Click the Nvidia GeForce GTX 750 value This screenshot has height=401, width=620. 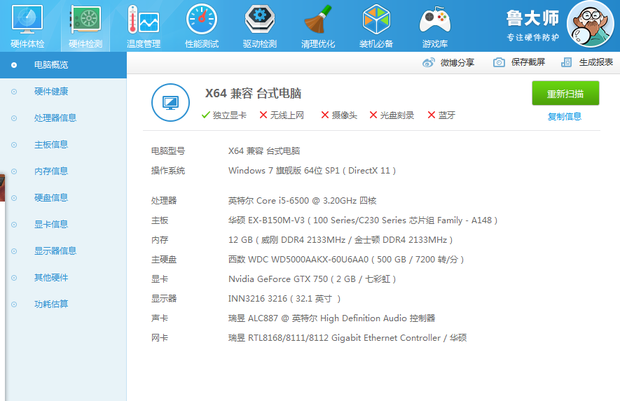tap(312, 279)
